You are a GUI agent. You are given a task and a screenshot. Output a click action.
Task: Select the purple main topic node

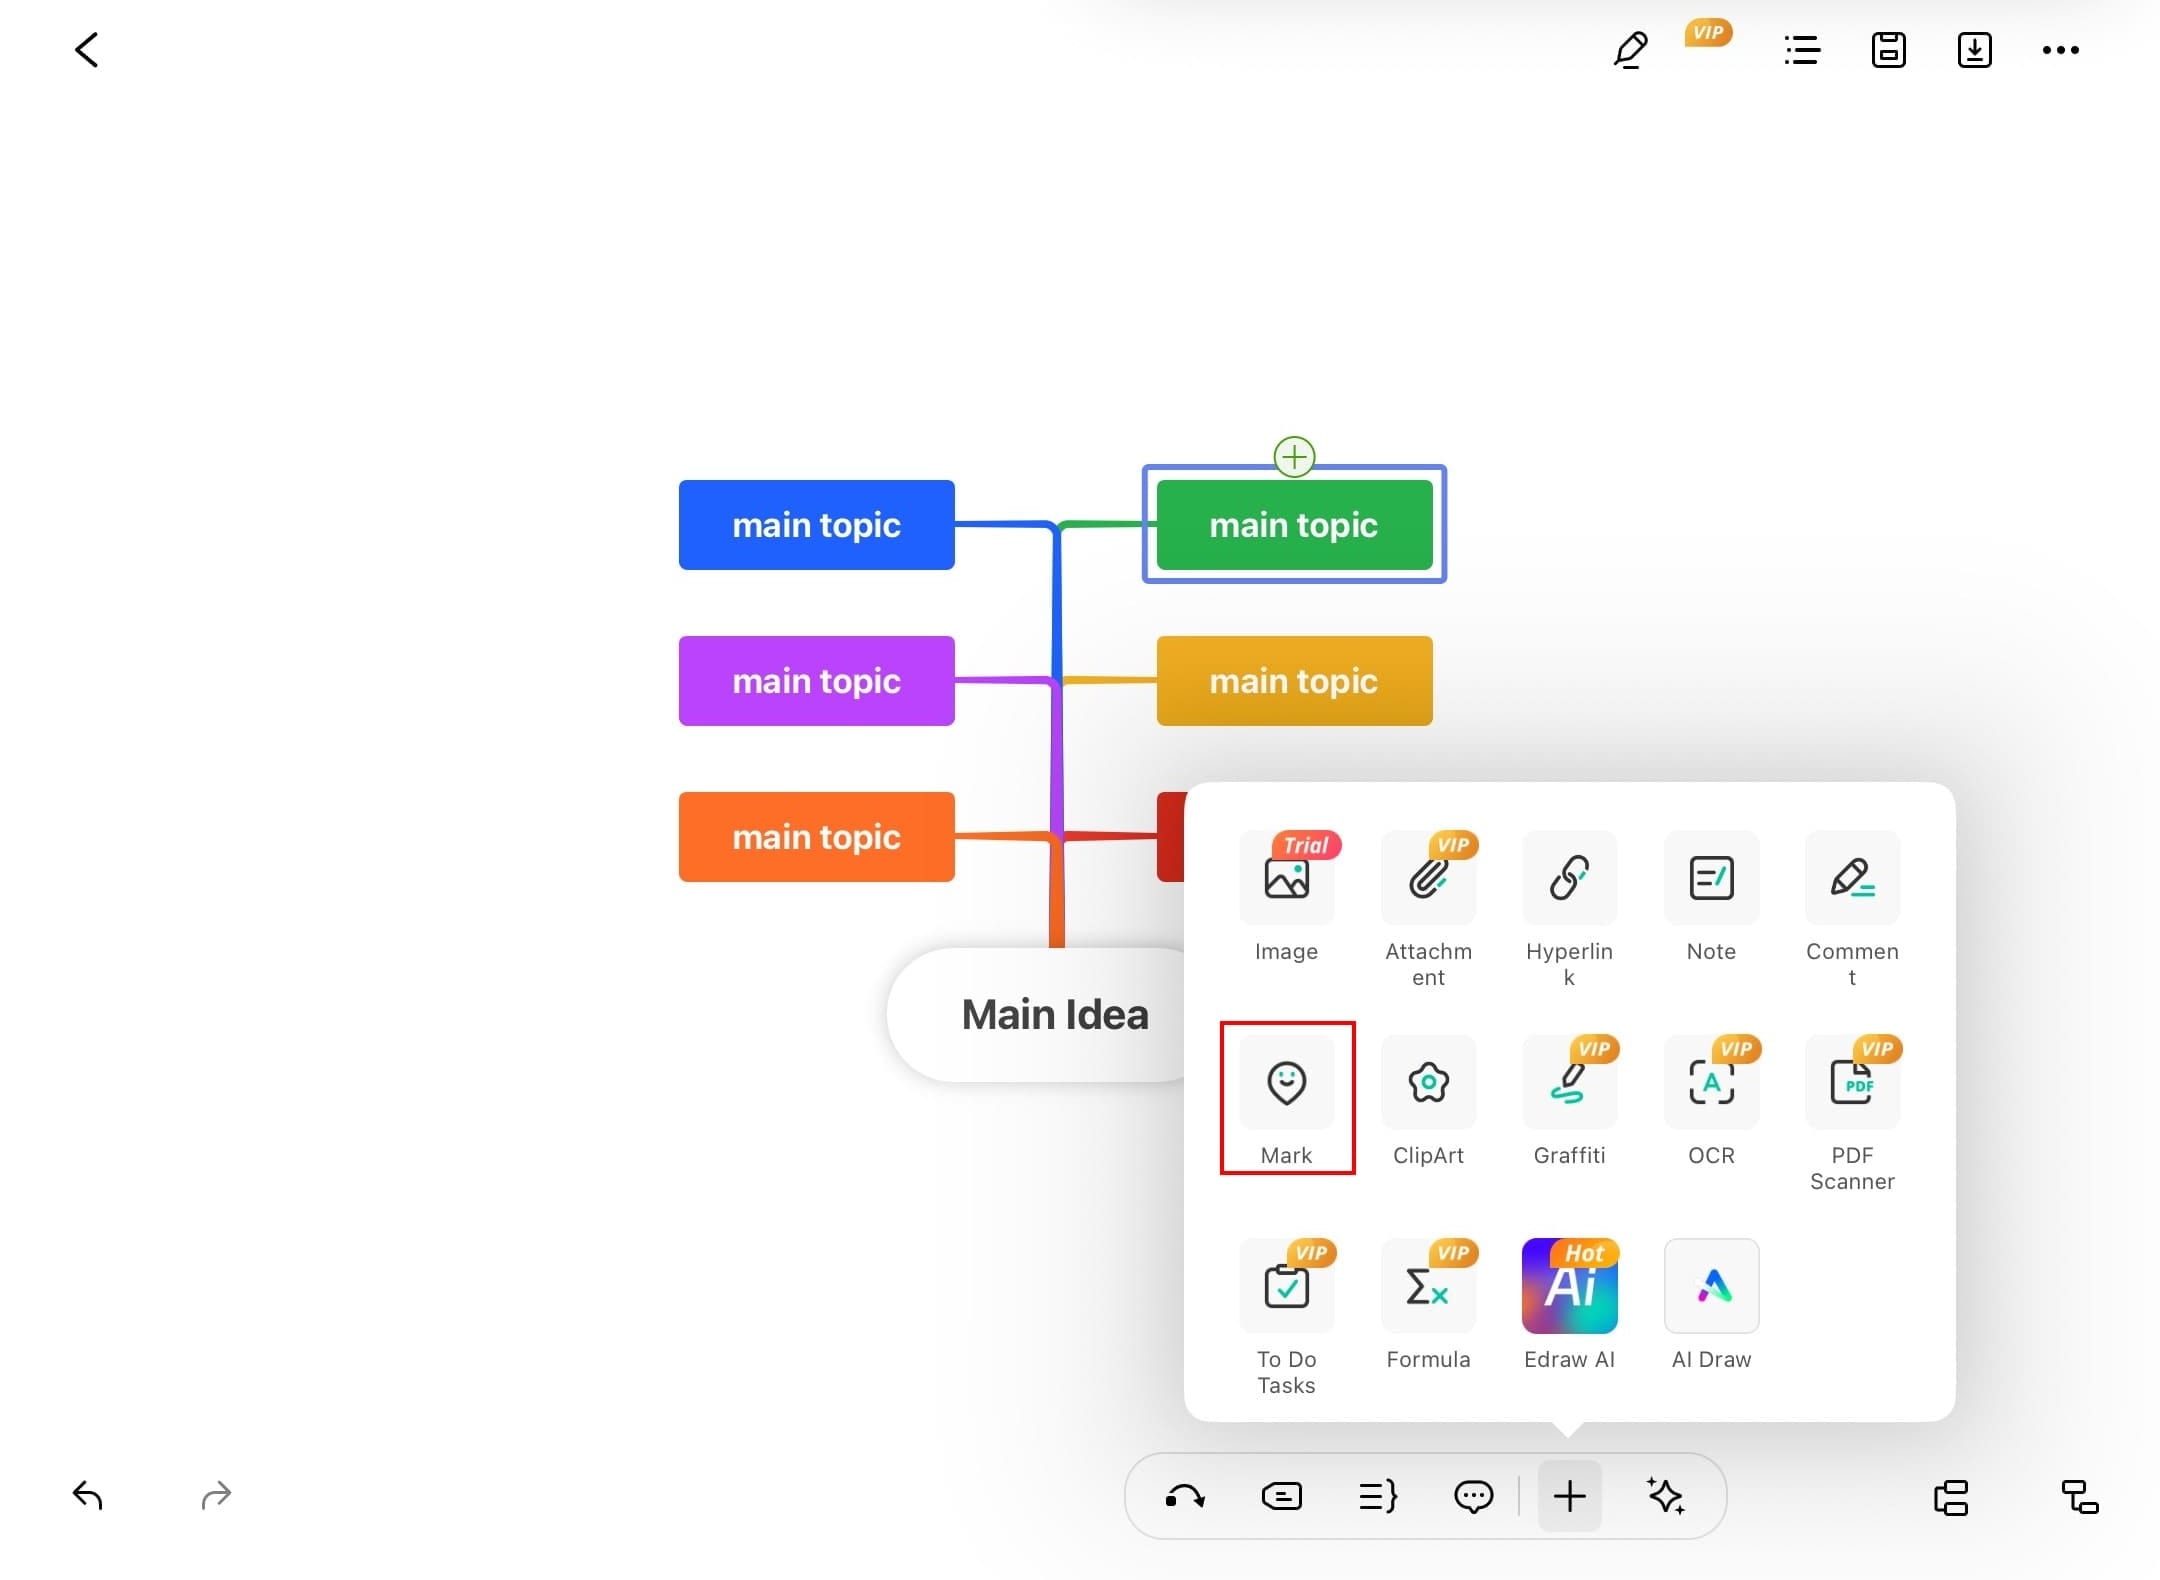click(816, 681)
